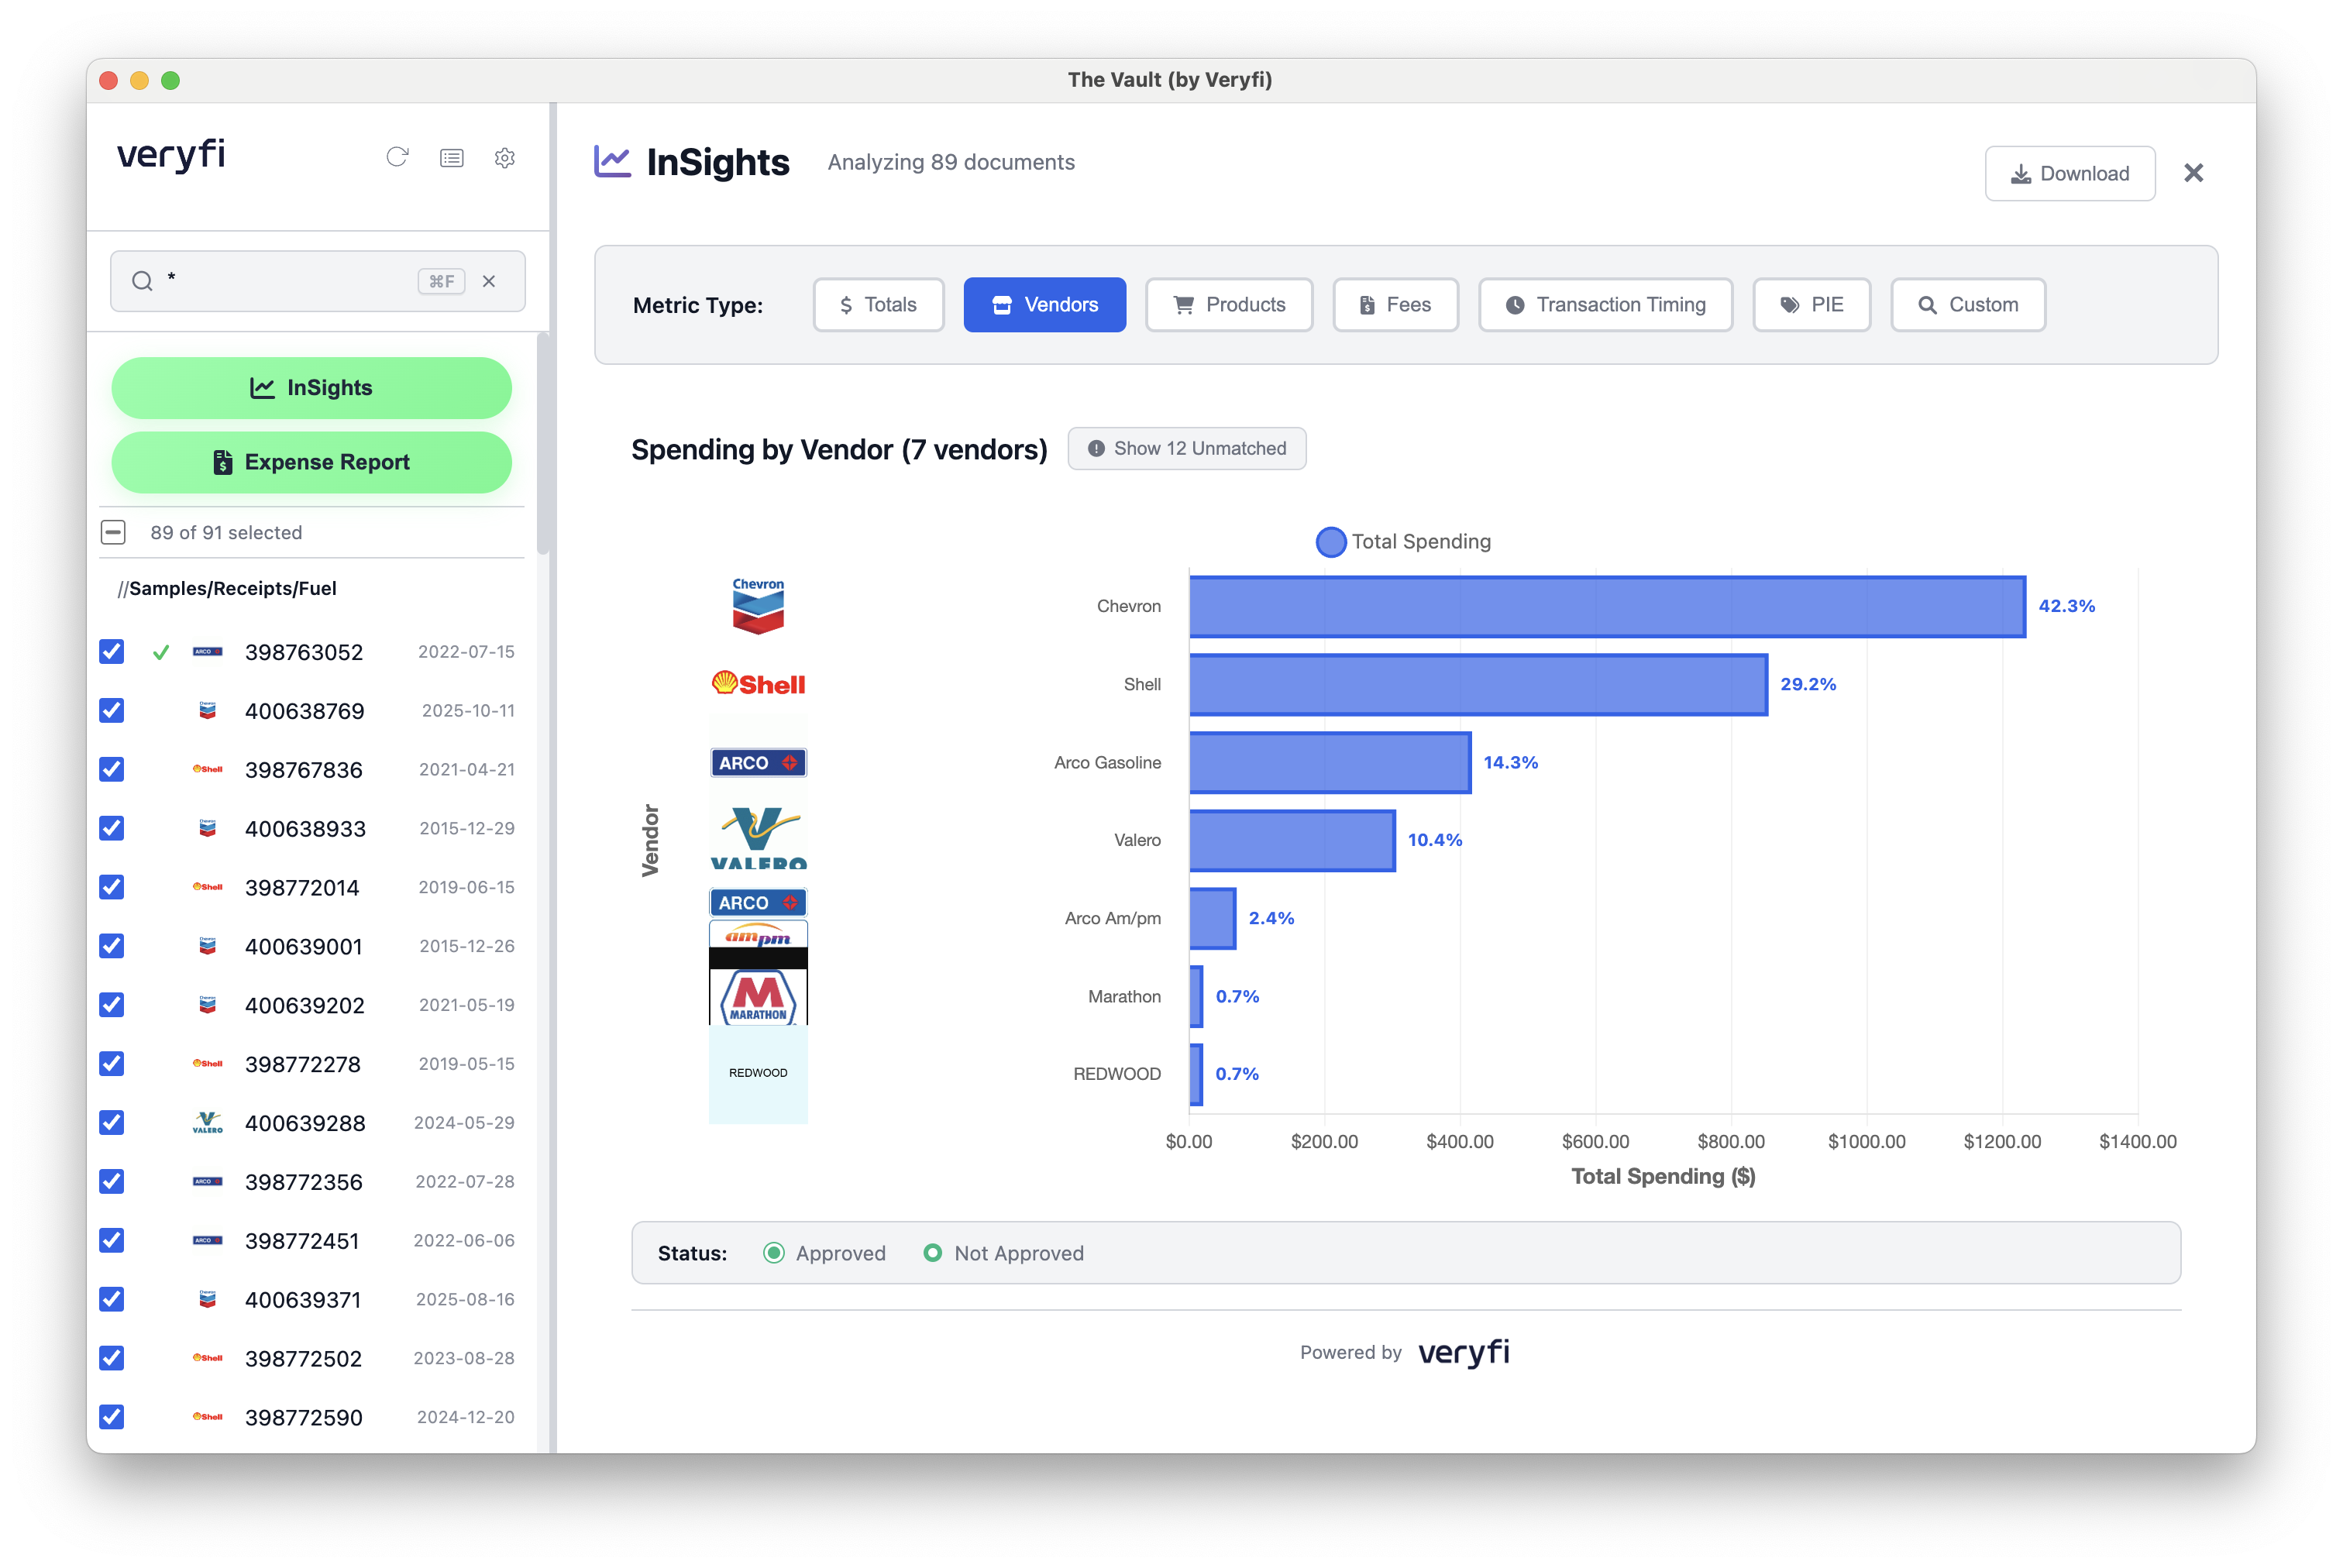Uncheck receipt 398763052 in the sidebar

pyautogui.click(x=111, y=652)
